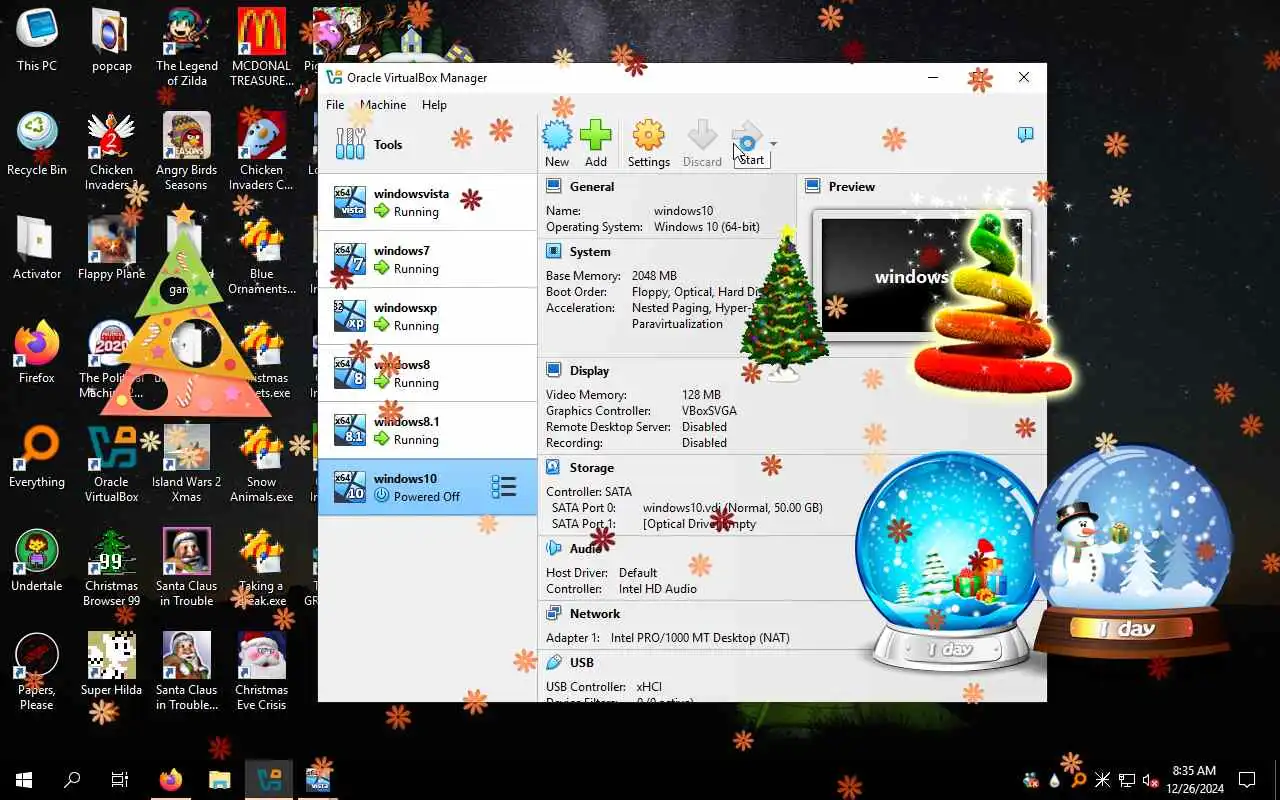The height and width of the screenshot is (800, 1280).
Task: Select the windows8.1 virtual machine
Action: click(x=427, y=430)
